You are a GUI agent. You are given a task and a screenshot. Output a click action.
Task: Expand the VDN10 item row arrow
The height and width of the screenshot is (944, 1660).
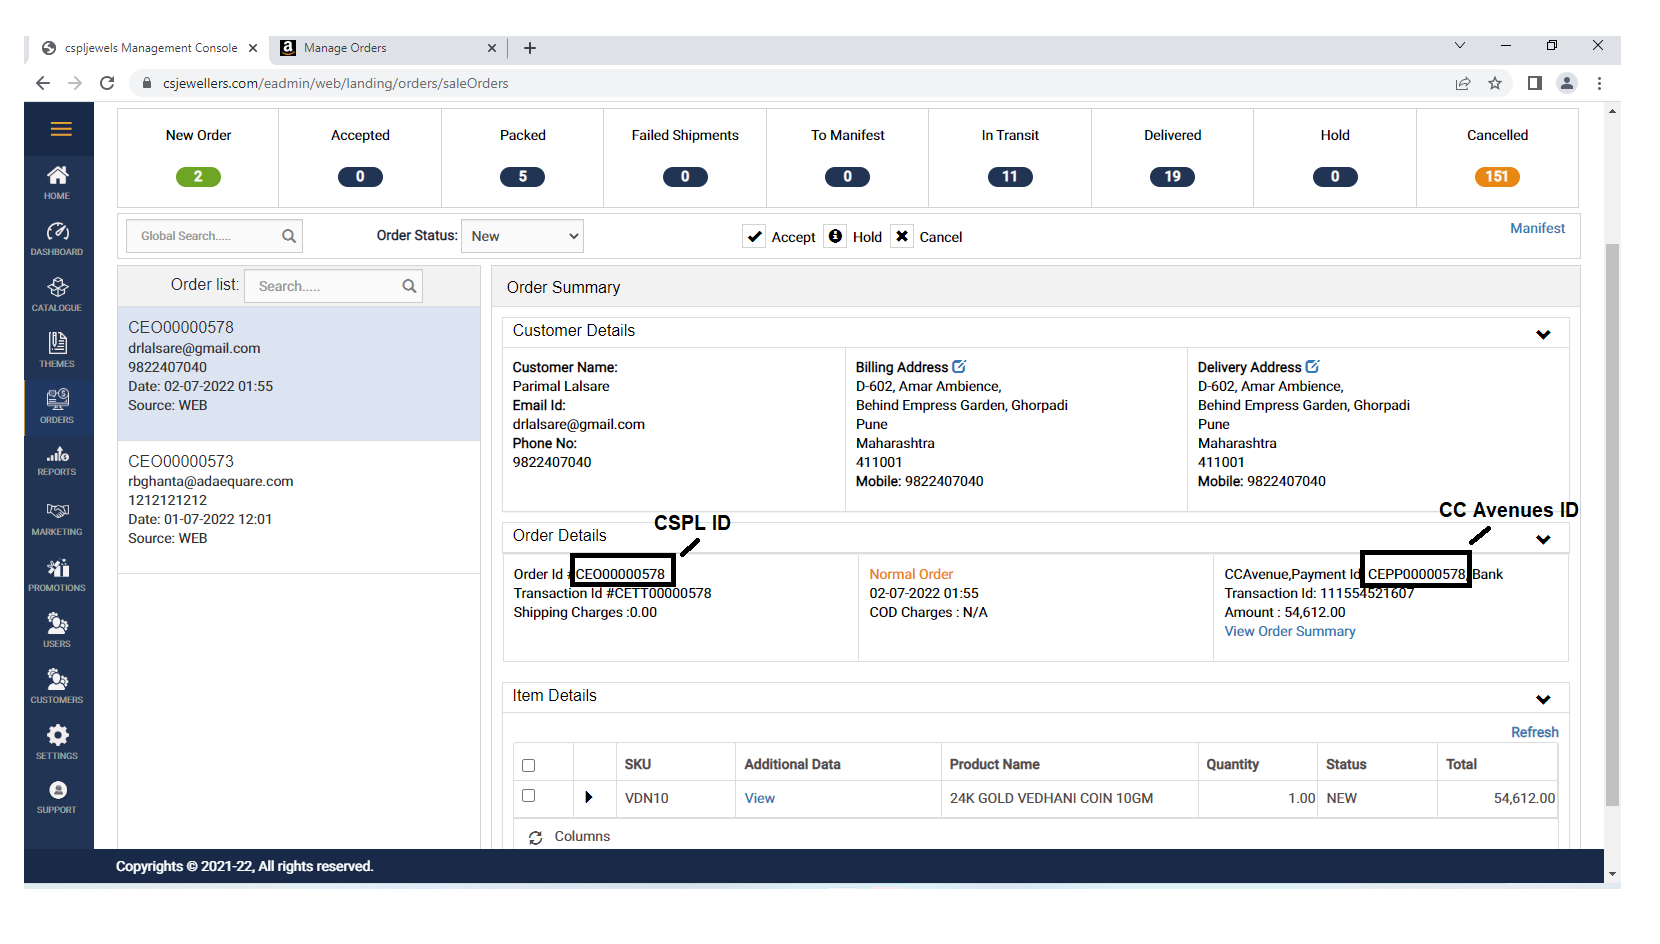click(x=588, y=797)
